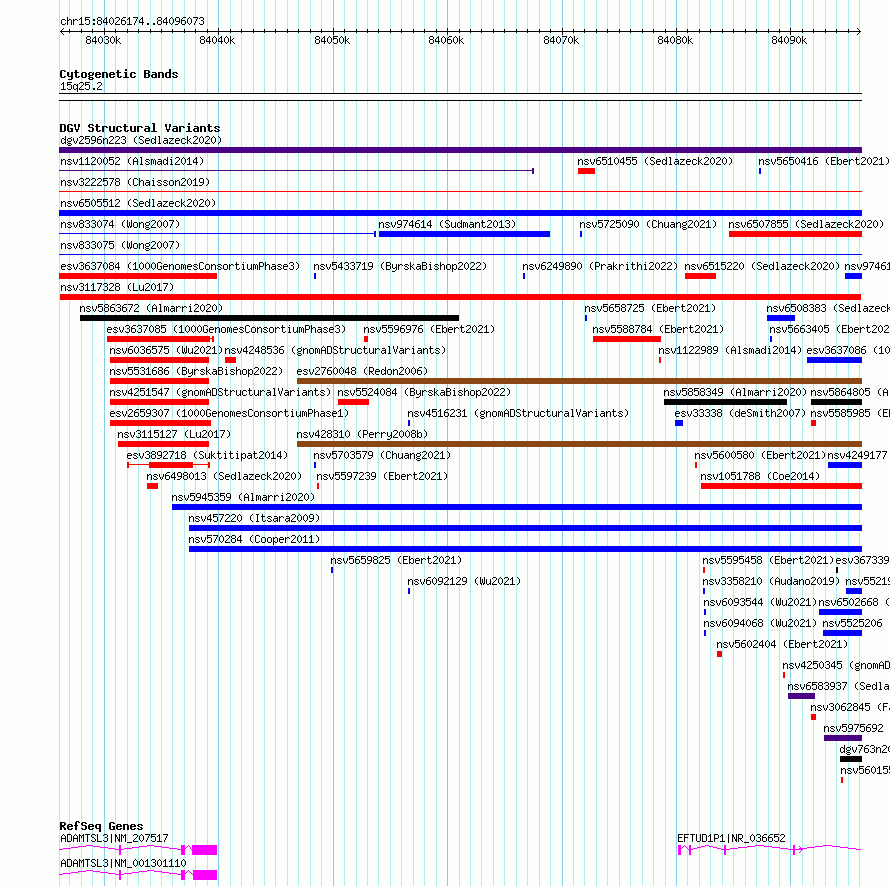Click the nsv1051788 (Coe2014) red bar
This screenshot has width=890, height=886.
coord(782,486)
